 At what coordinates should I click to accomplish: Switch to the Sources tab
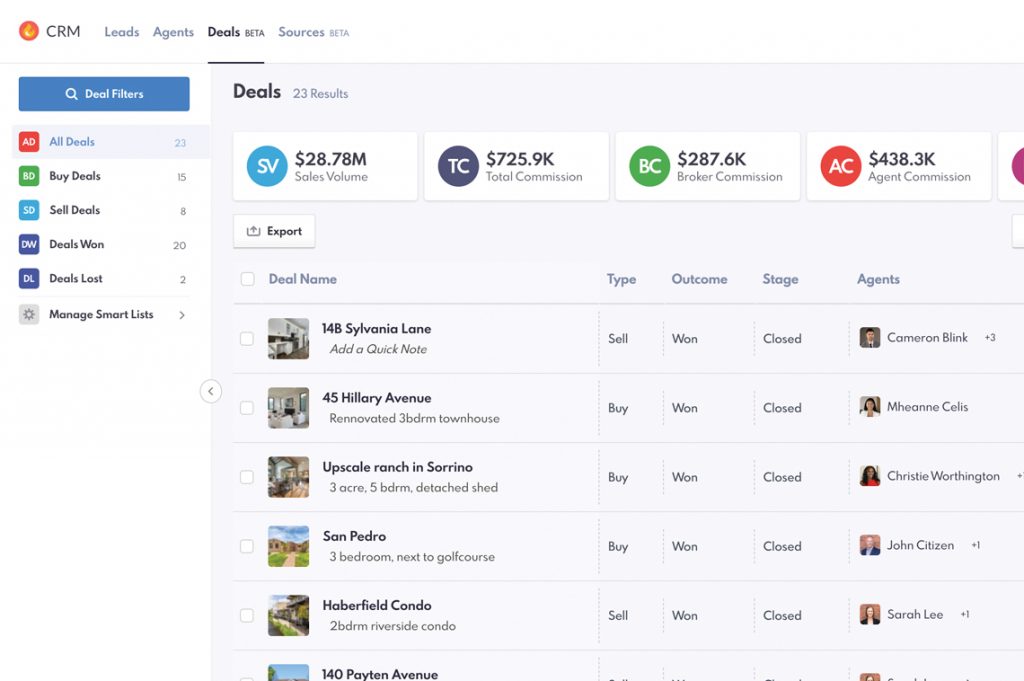pyautogui.click(x=301, y=32)
